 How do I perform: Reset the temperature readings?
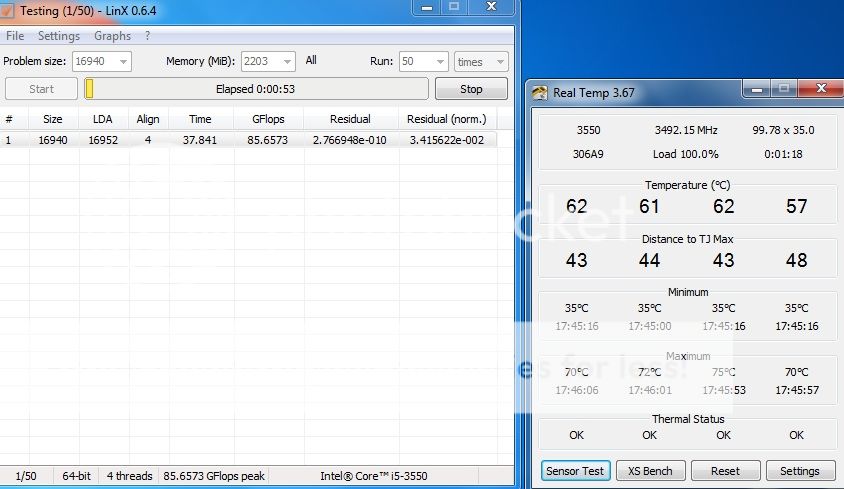point(725,471)
